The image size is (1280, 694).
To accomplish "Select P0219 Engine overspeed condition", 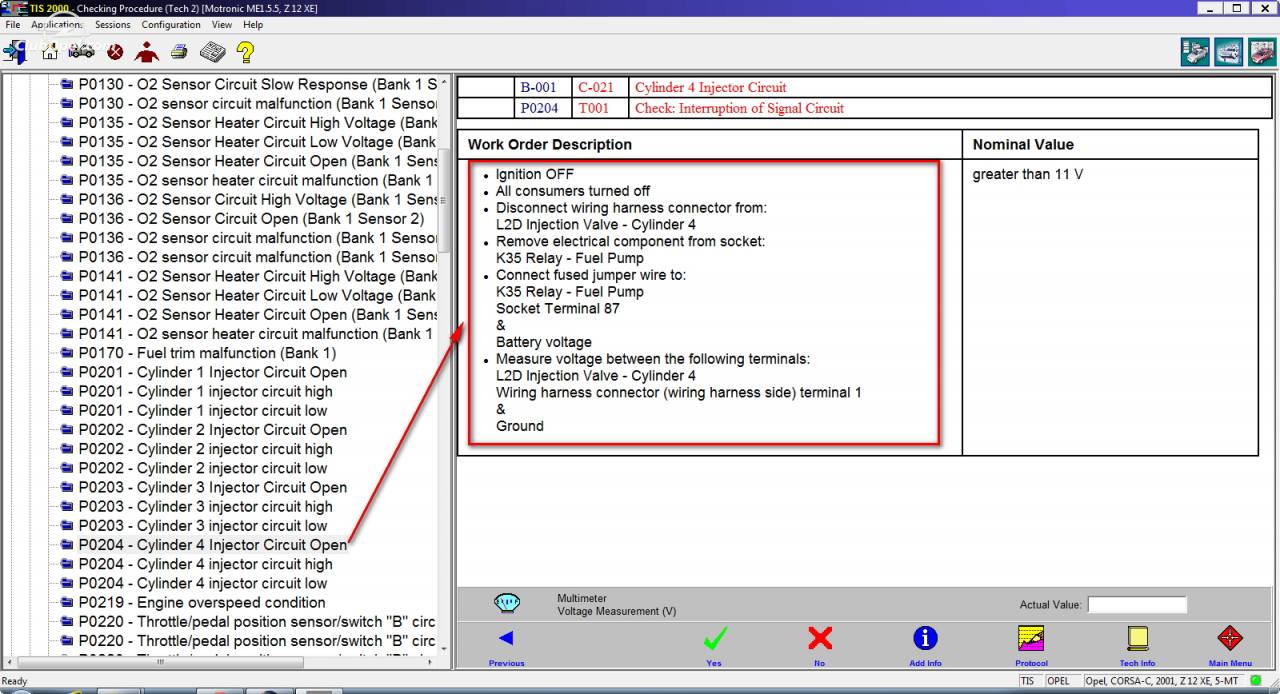I will coord(201,602).
